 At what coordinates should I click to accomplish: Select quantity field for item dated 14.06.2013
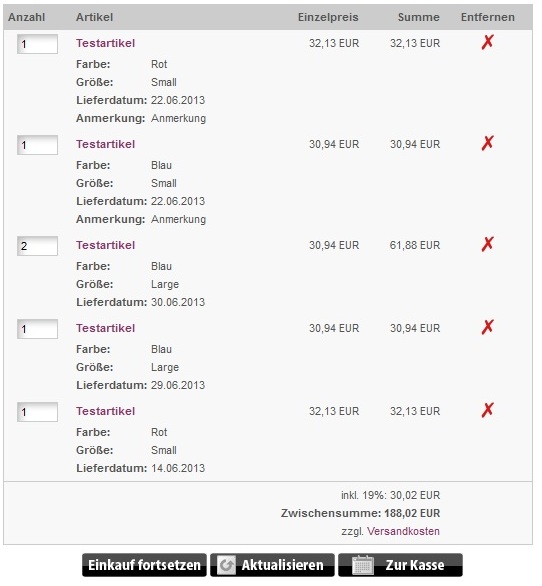point(37,412)
